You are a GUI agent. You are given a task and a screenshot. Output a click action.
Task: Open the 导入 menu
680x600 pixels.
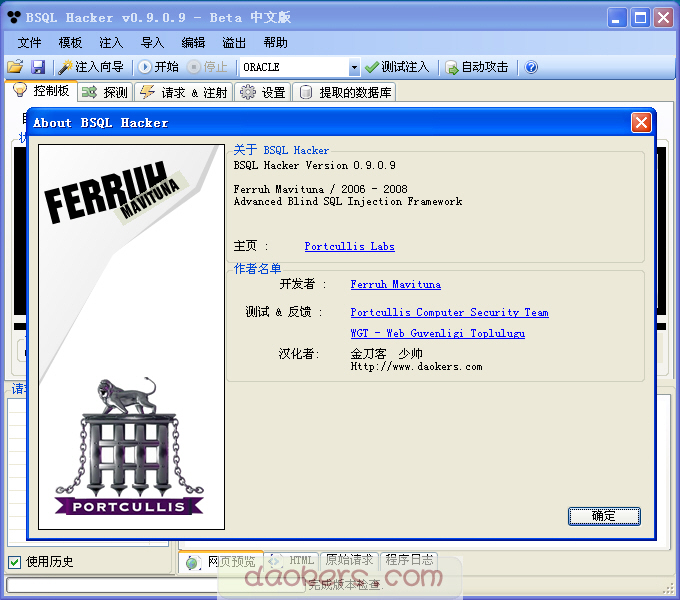click(x=152, y=42)
